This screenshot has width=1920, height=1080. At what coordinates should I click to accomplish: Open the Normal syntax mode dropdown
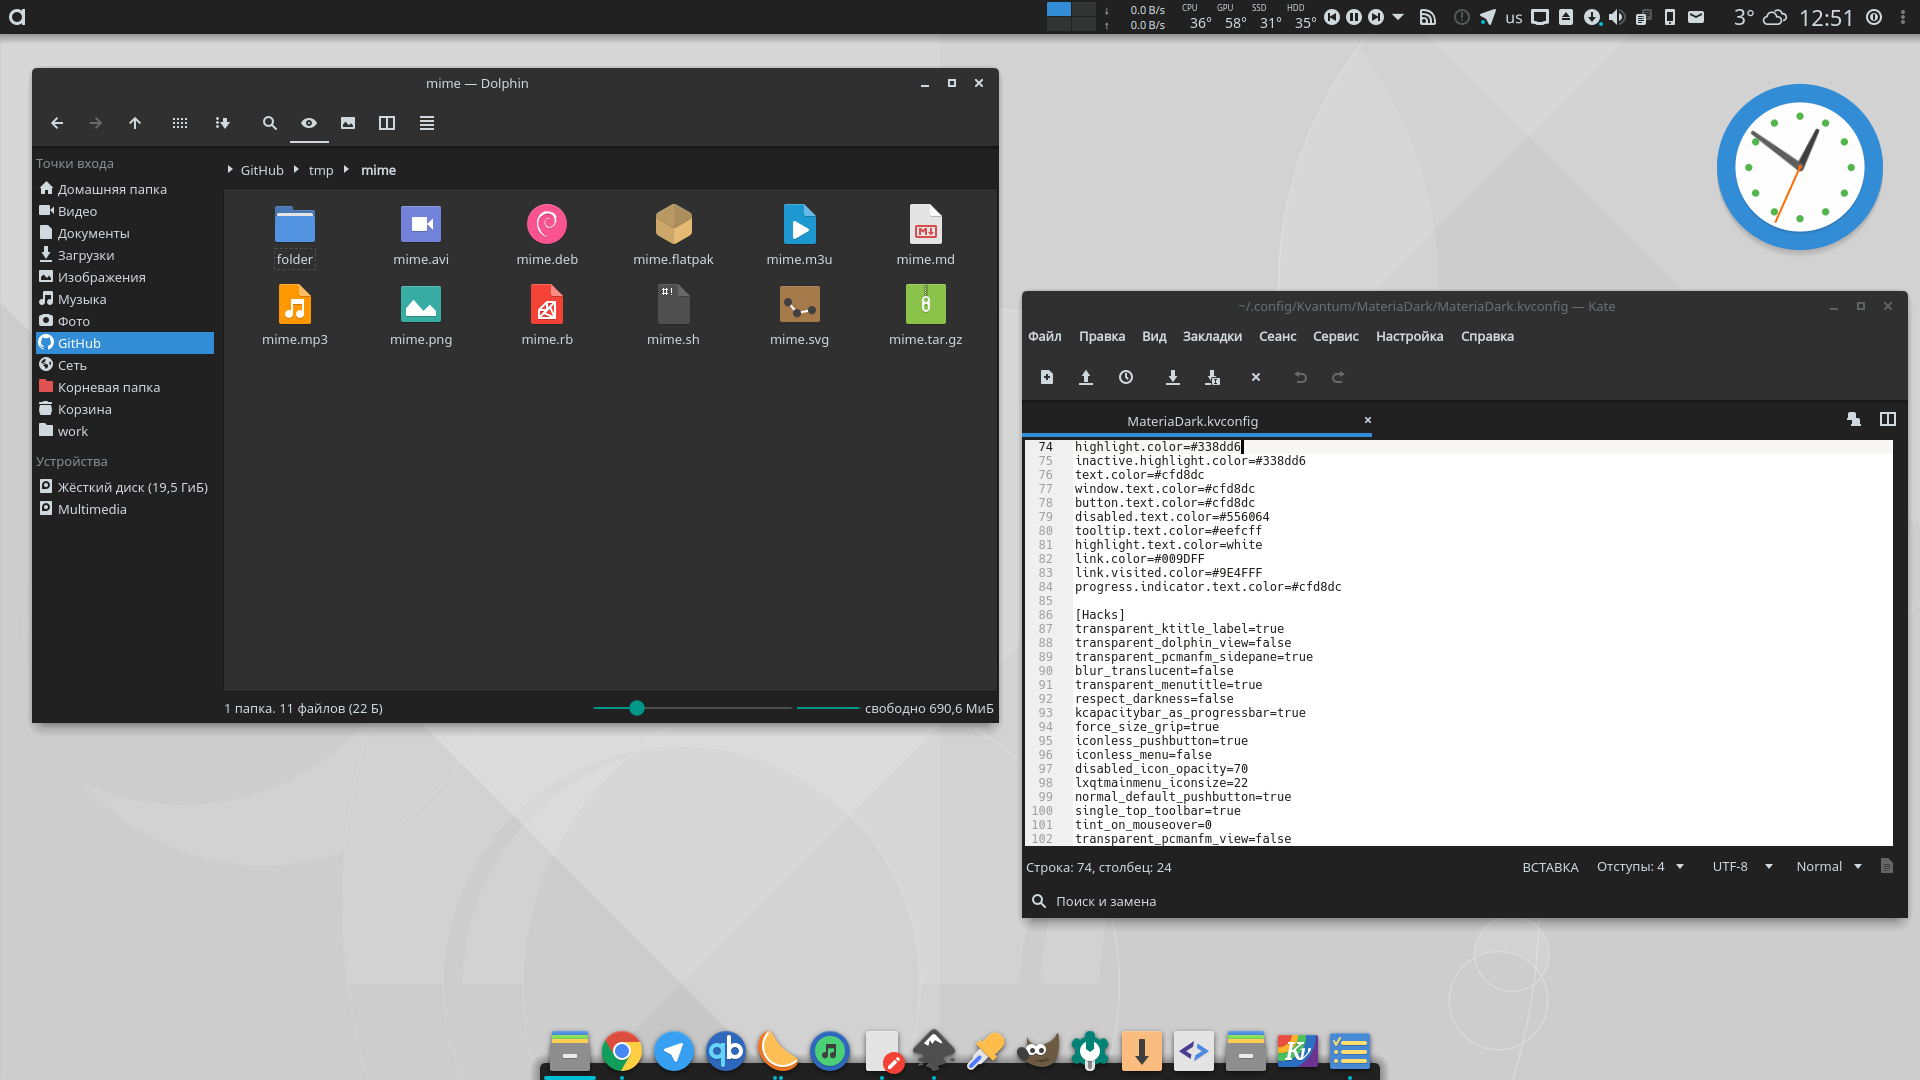(1829, 867)
